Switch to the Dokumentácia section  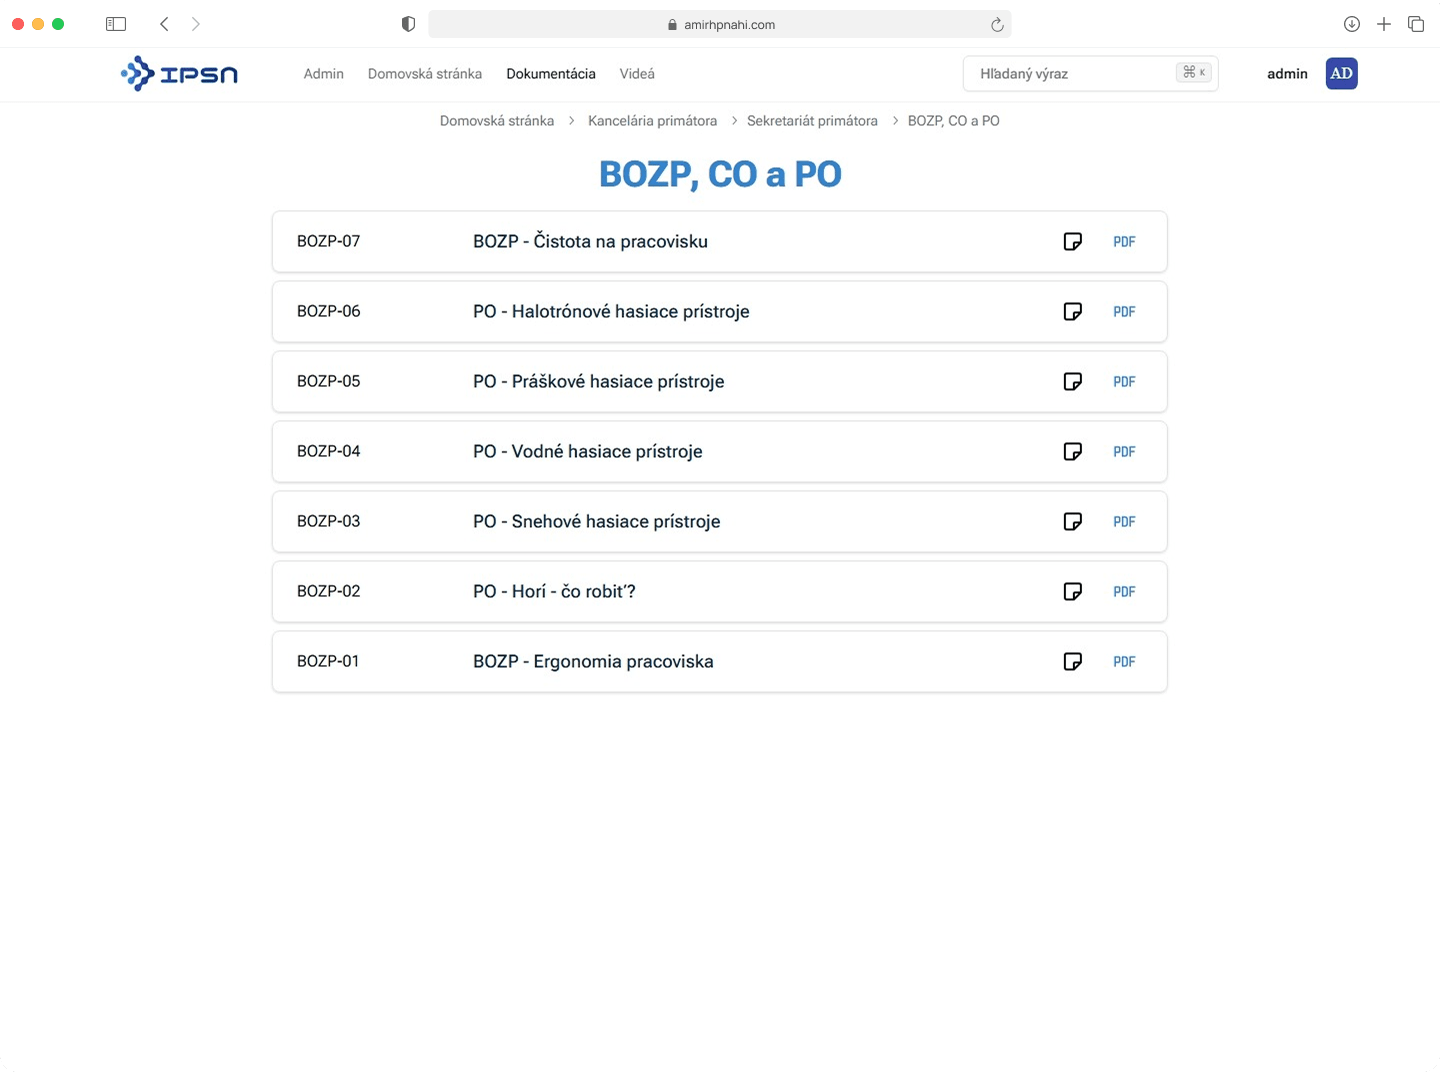551,73
